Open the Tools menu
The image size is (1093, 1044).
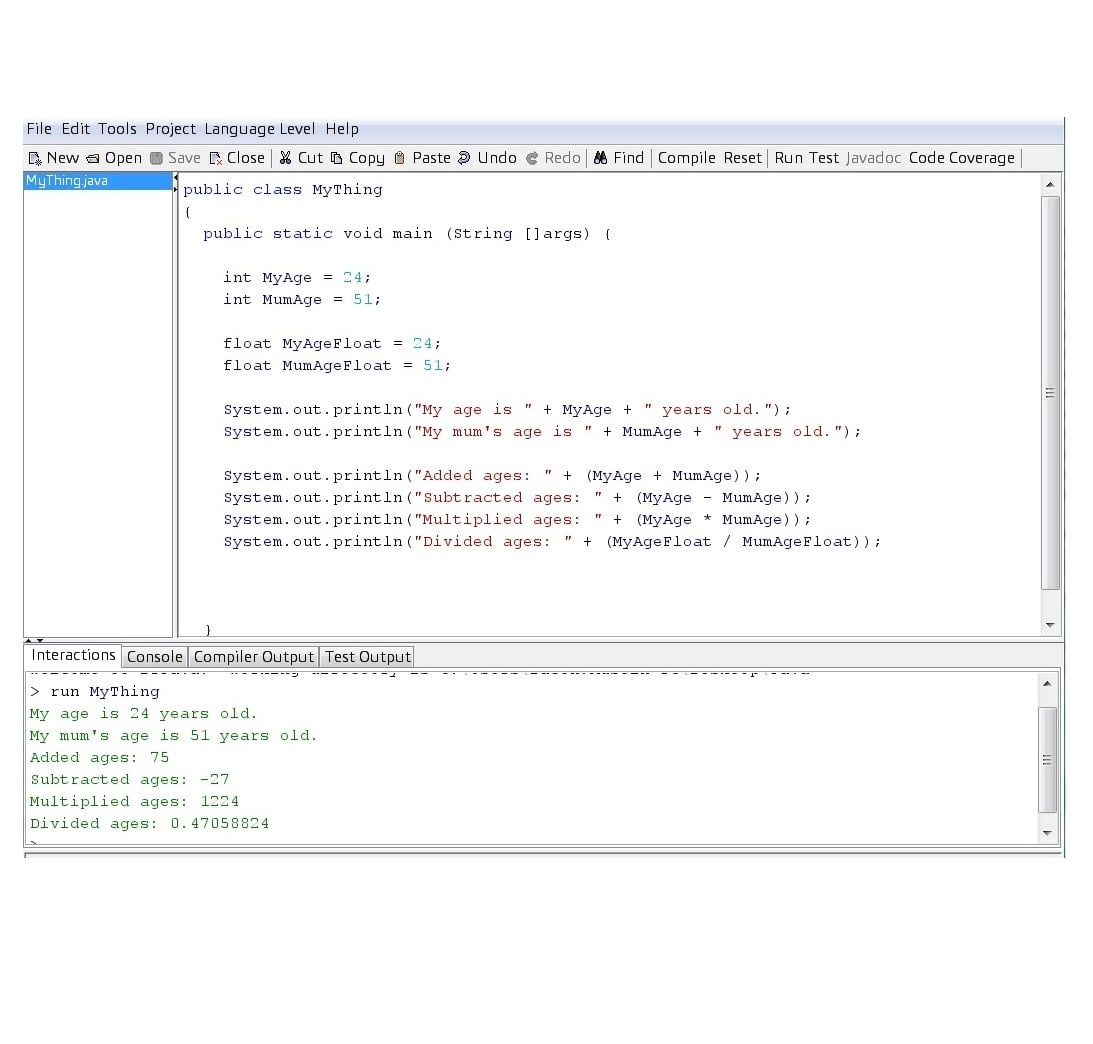tap(117, 129)
